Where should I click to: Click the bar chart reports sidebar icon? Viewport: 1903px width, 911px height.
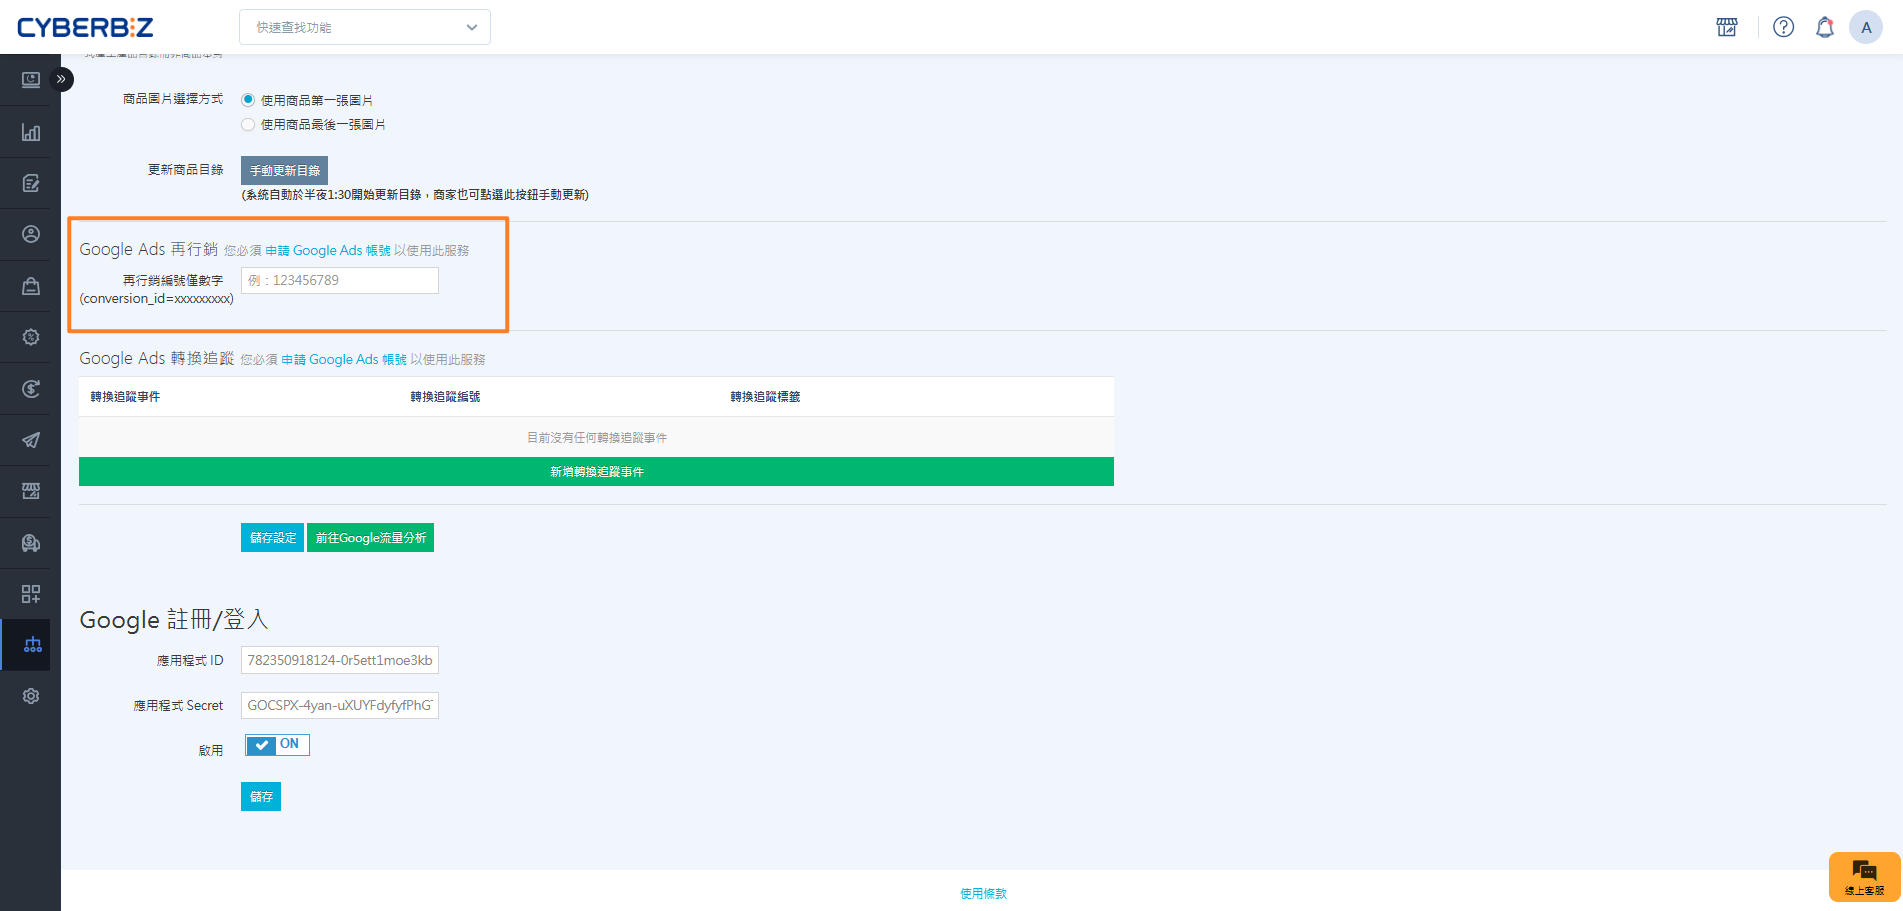pos(31,132)
